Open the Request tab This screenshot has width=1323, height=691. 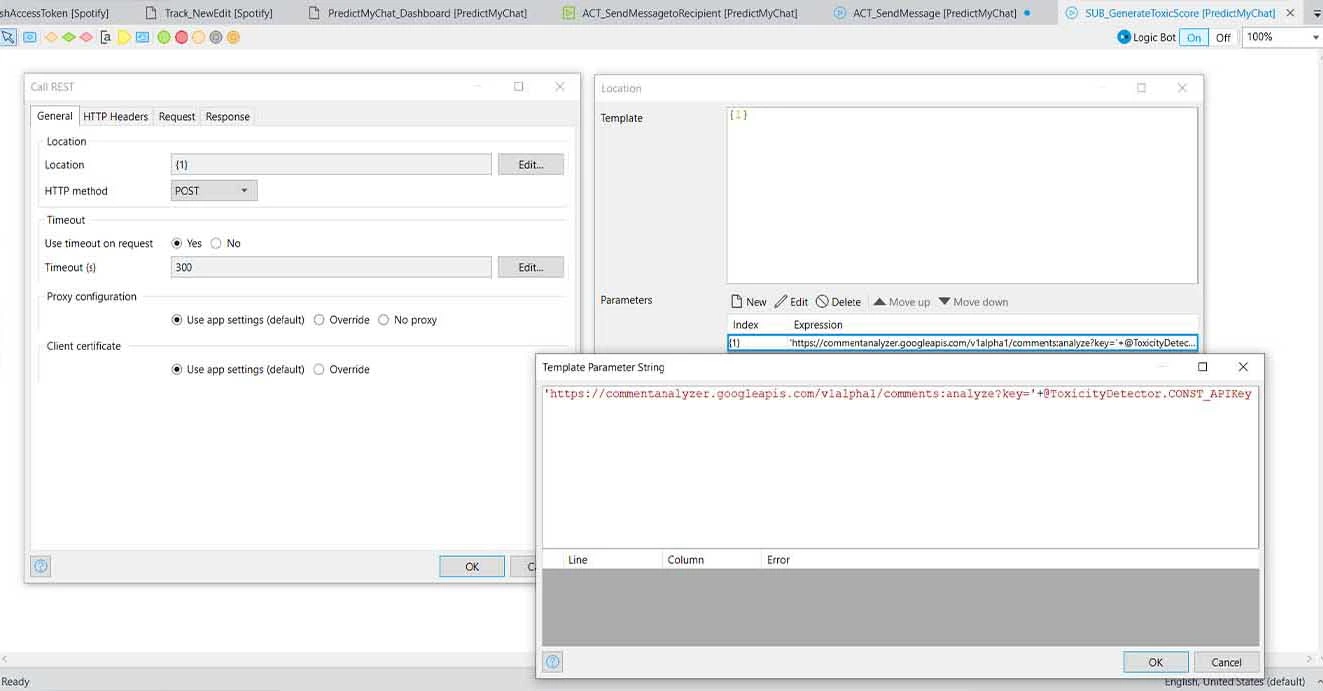click(177, 117)
